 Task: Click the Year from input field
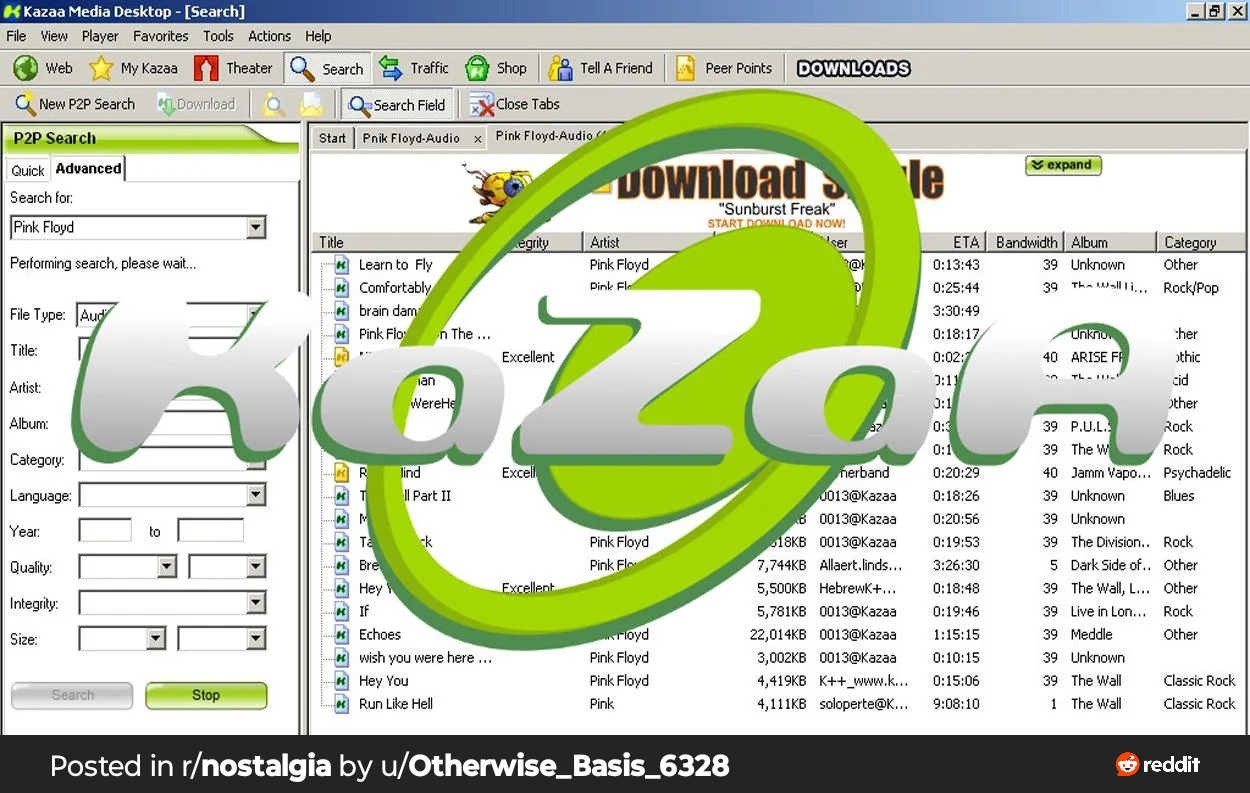pos(105,531)
